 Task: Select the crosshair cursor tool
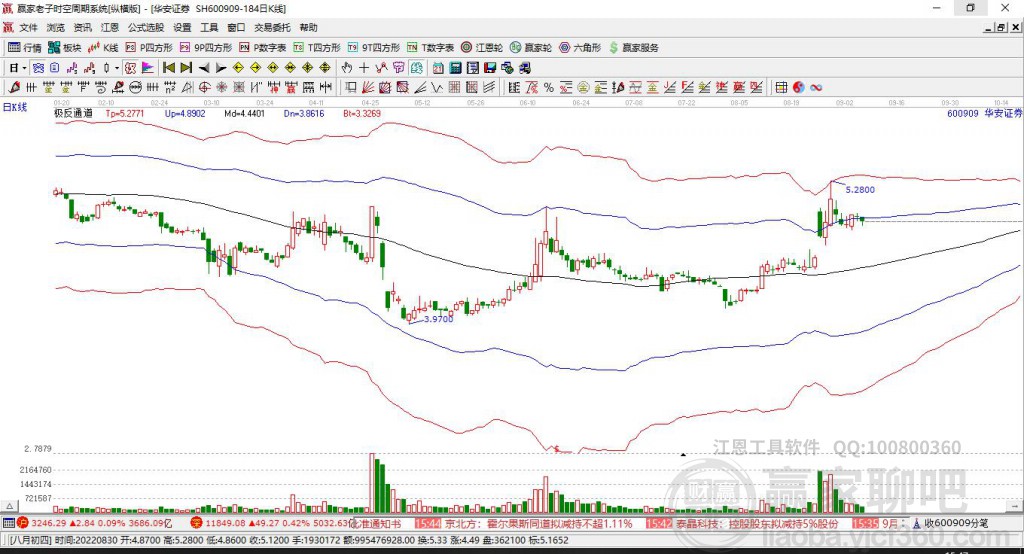(x=364, y=67)
